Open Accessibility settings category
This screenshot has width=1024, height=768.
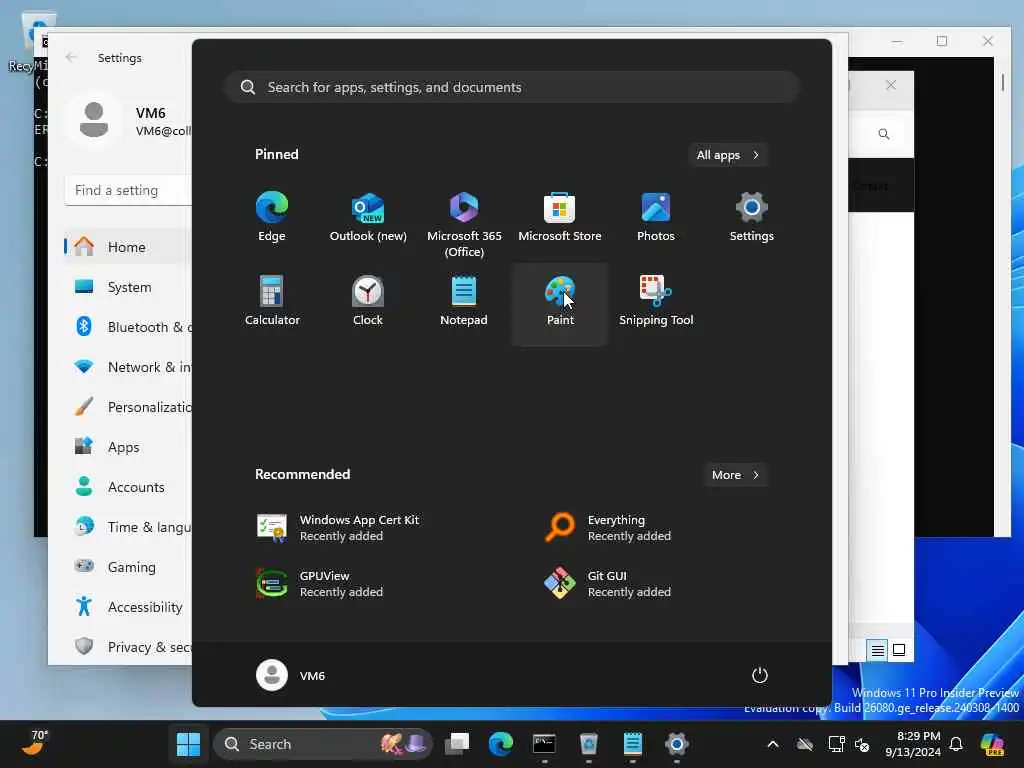(x=128, y=607)
